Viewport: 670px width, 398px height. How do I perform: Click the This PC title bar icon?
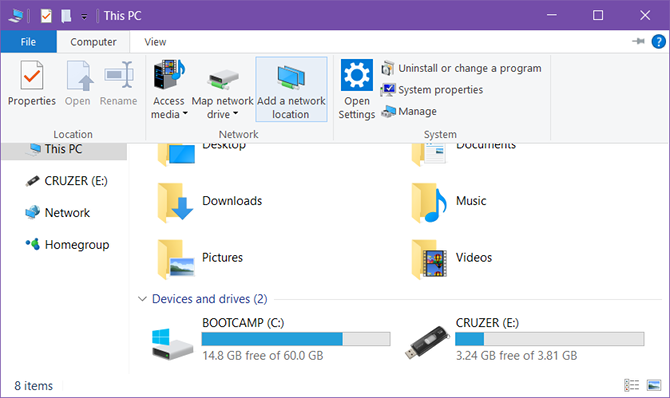tap(15, 16)
